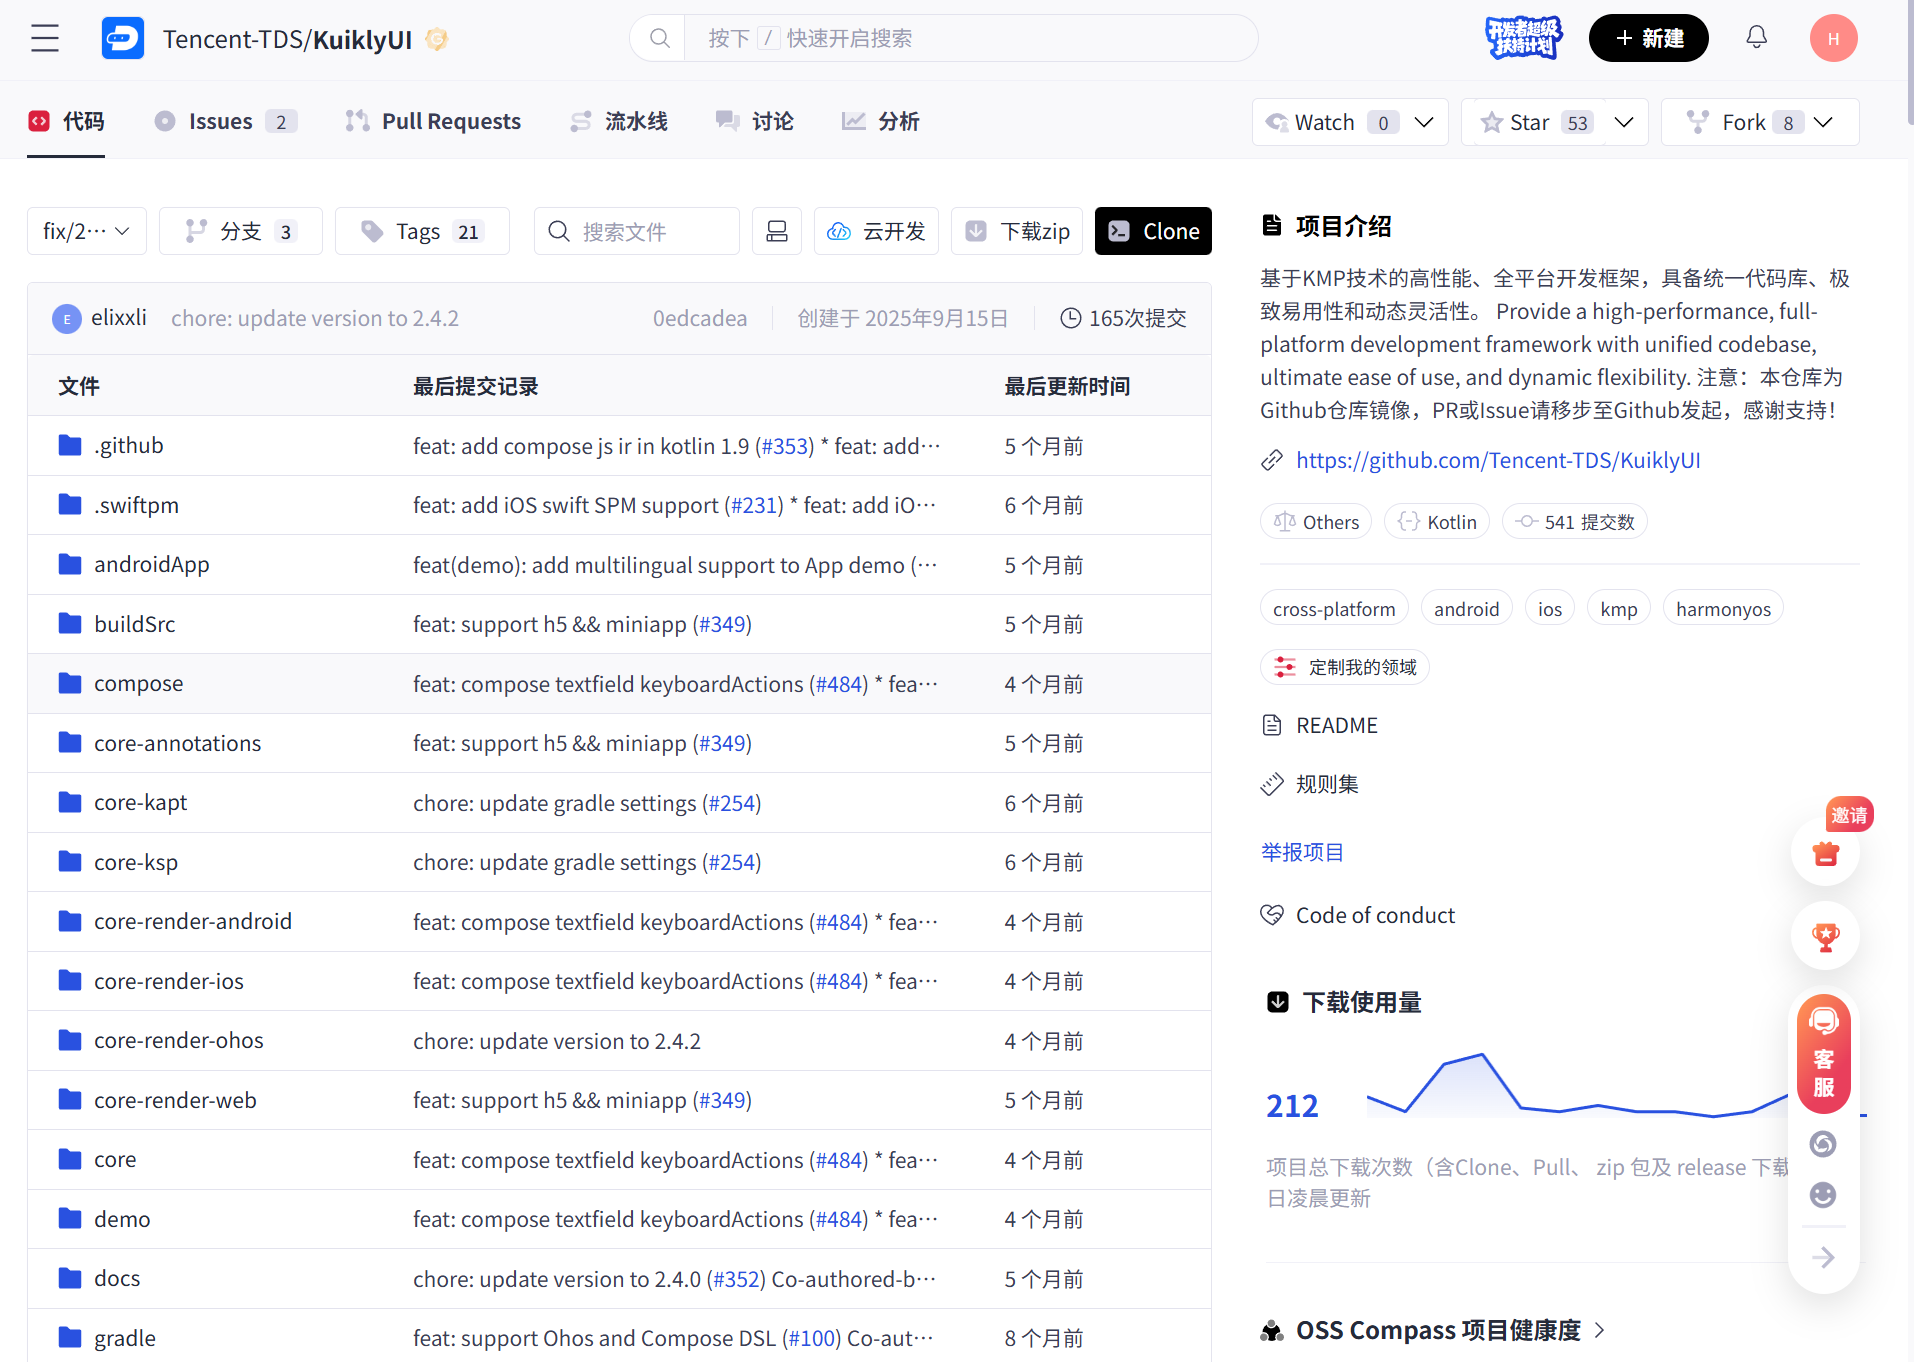Click the Tencent-TDS organization name
This screenshot has height=1362, width=1914.
click(233, 39)
